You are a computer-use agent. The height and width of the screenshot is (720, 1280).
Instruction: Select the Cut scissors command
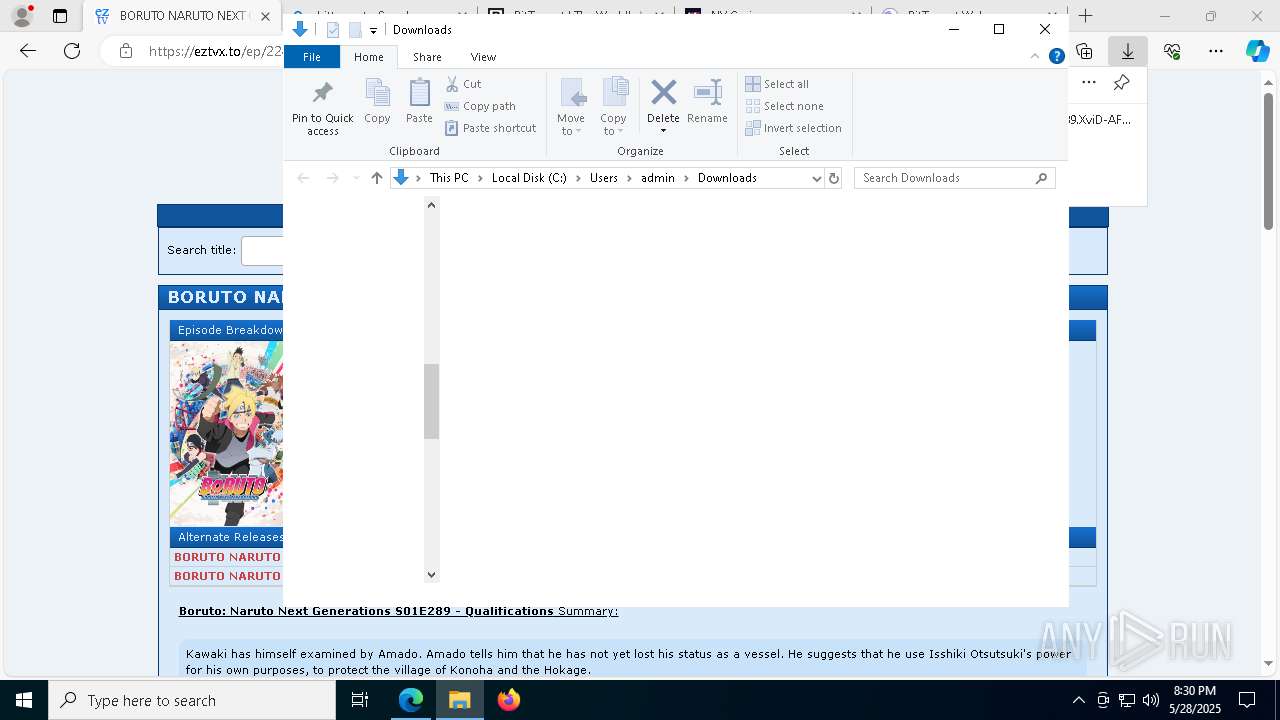pyautogui.click(x=463, y=84)
